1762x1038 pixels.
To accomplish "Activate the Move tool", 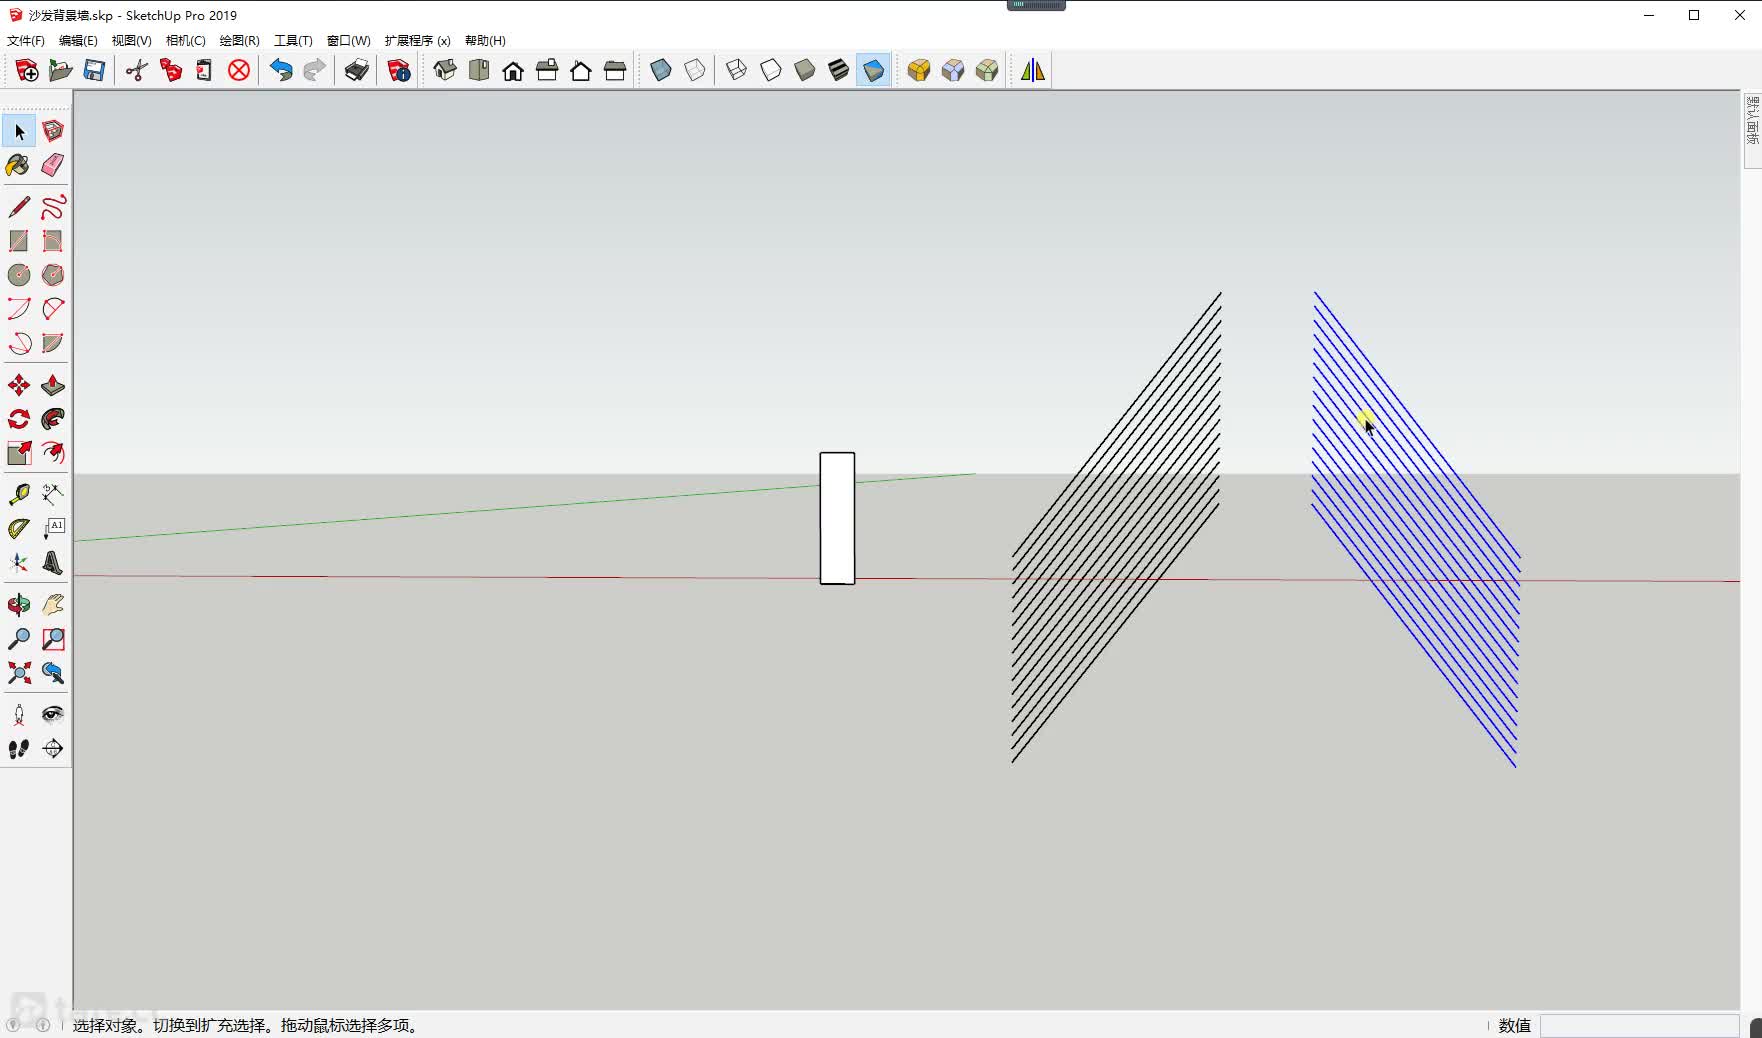I will pos(19,385).
